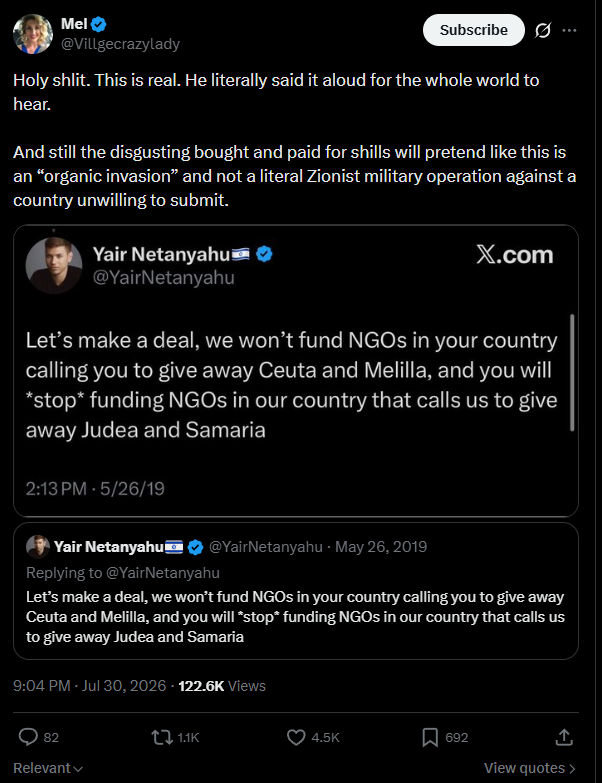
Task: Open View quotes link
Action: (530, 768)
